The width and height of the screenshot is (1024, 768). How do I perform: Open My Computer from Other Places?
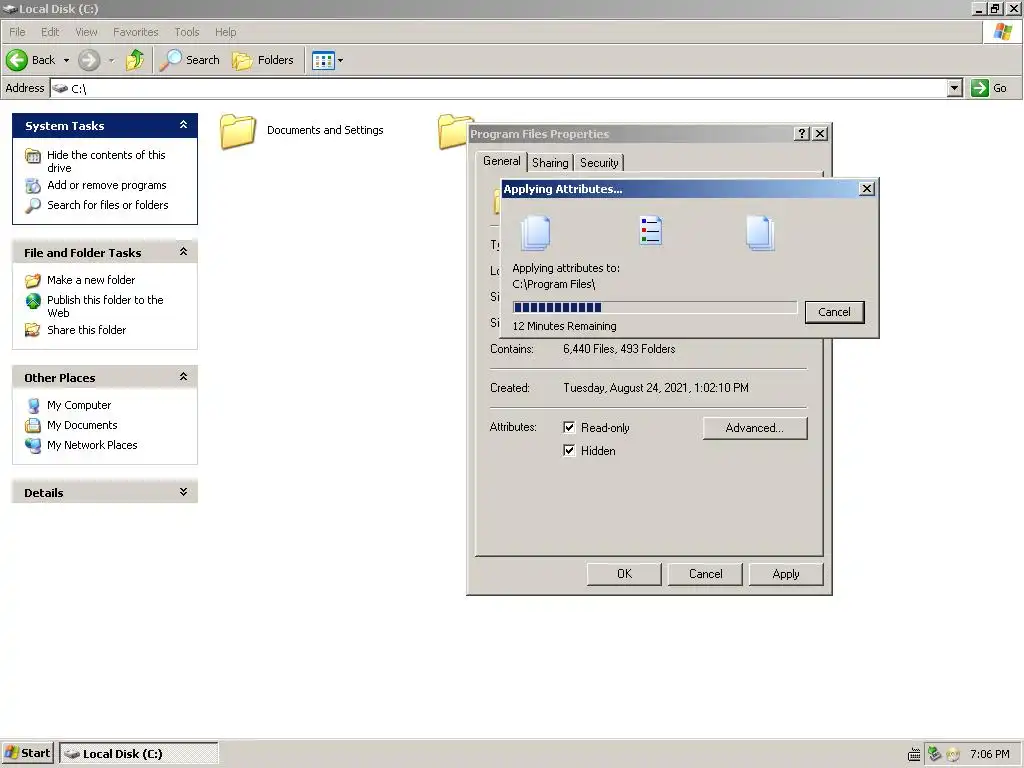click(x=79, y=406)
